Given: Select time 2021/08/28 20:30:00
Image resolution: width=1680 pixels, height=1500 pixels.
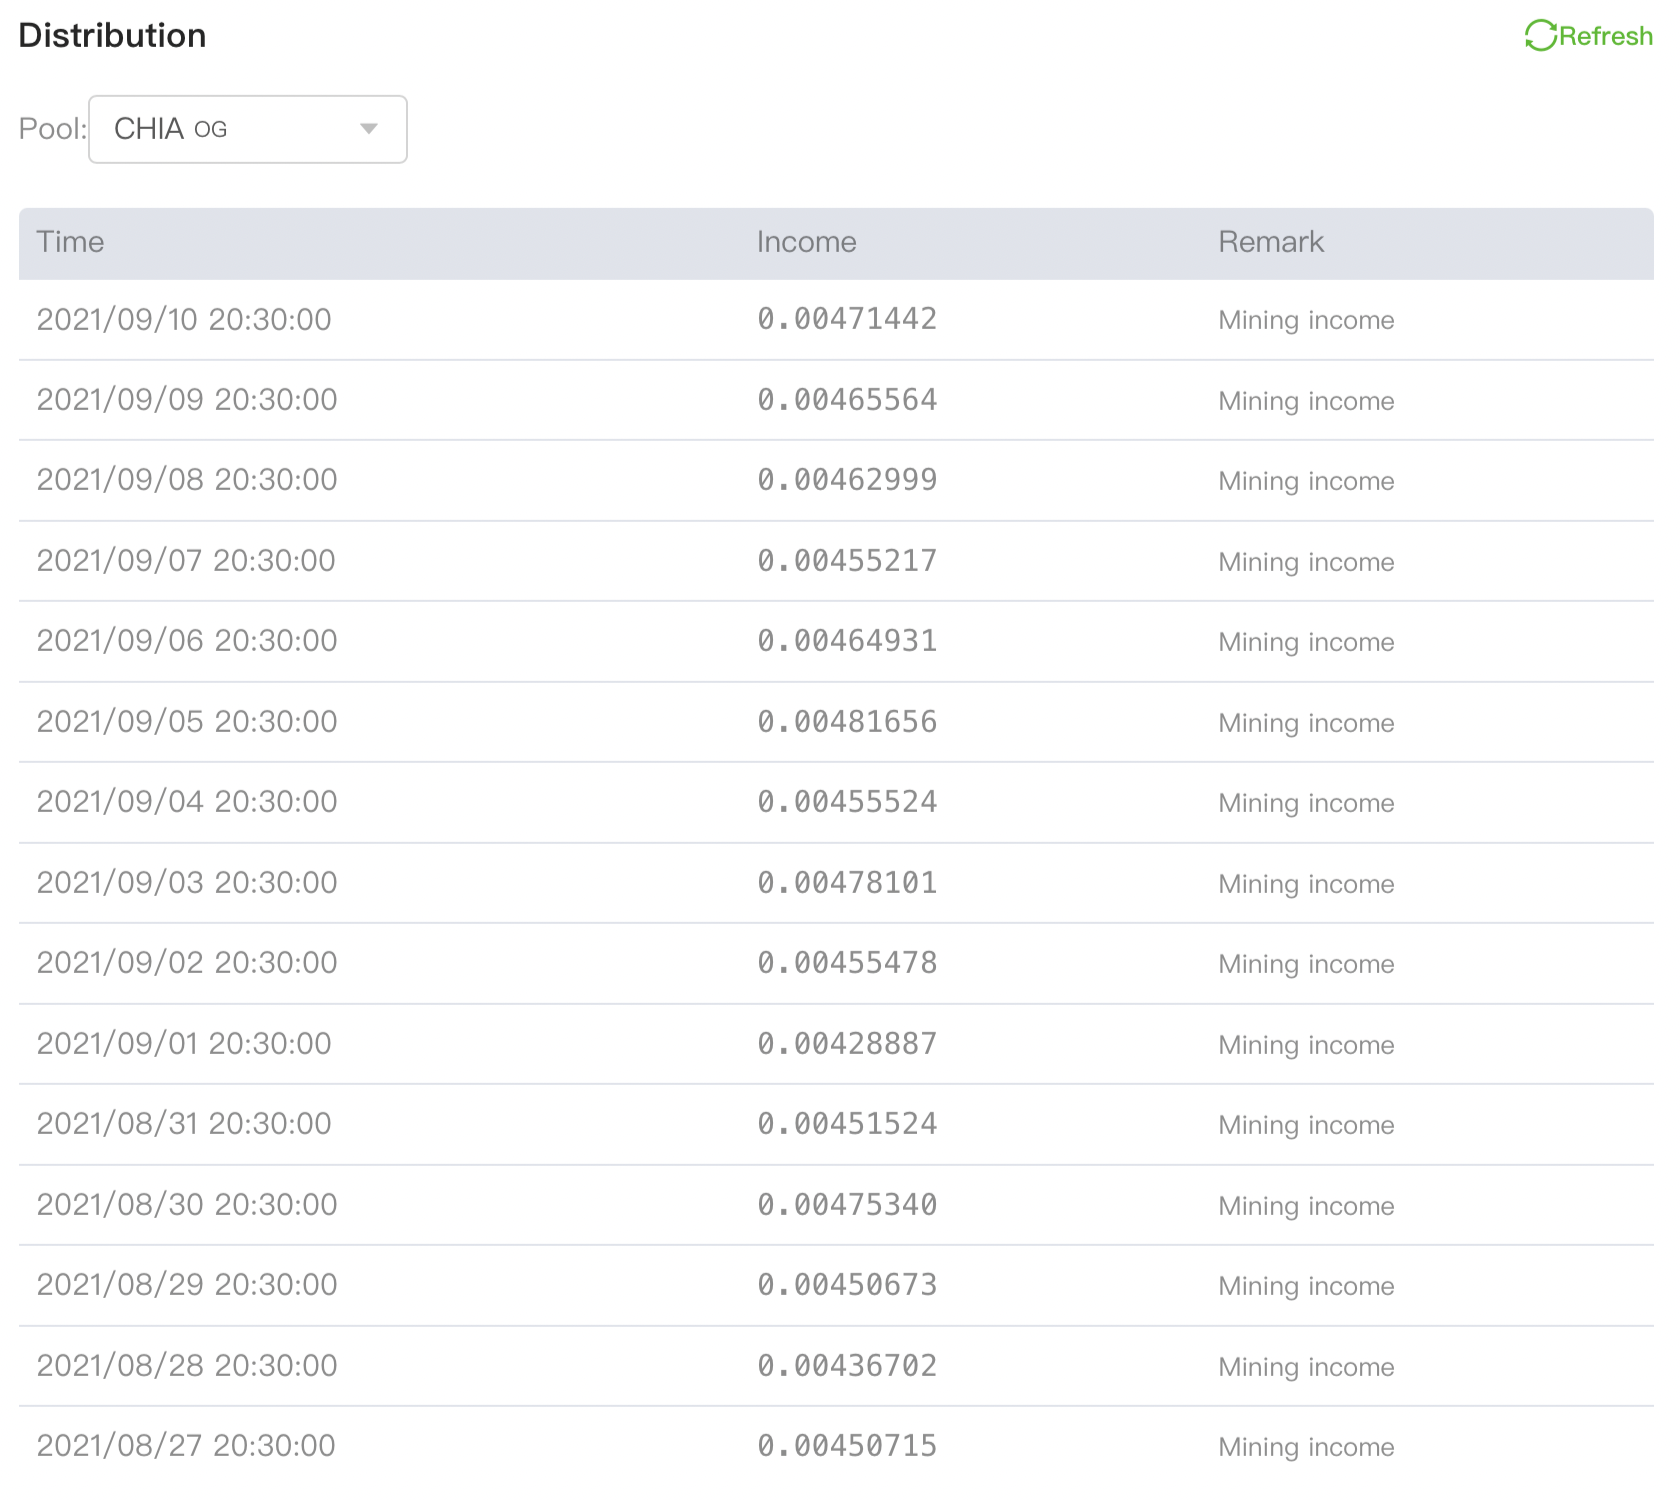Looking at the screenshot, I should coord(187,1366).
